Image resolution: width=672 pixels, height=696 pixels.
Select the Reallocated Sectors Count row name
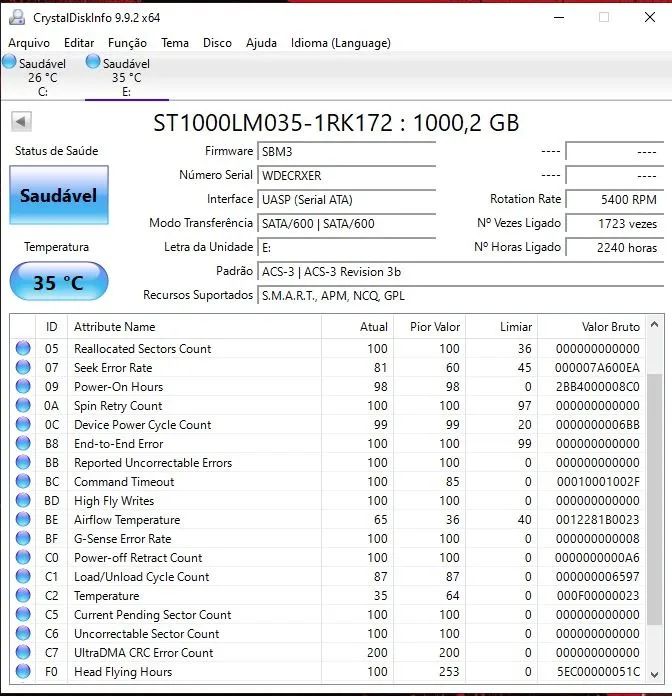point(142,348)
